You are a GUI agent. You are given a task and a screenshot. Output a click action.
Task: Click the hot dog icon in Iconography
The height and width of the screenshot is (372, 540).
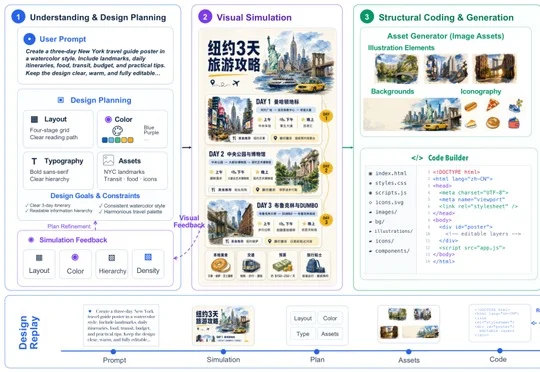coord(470,106)
